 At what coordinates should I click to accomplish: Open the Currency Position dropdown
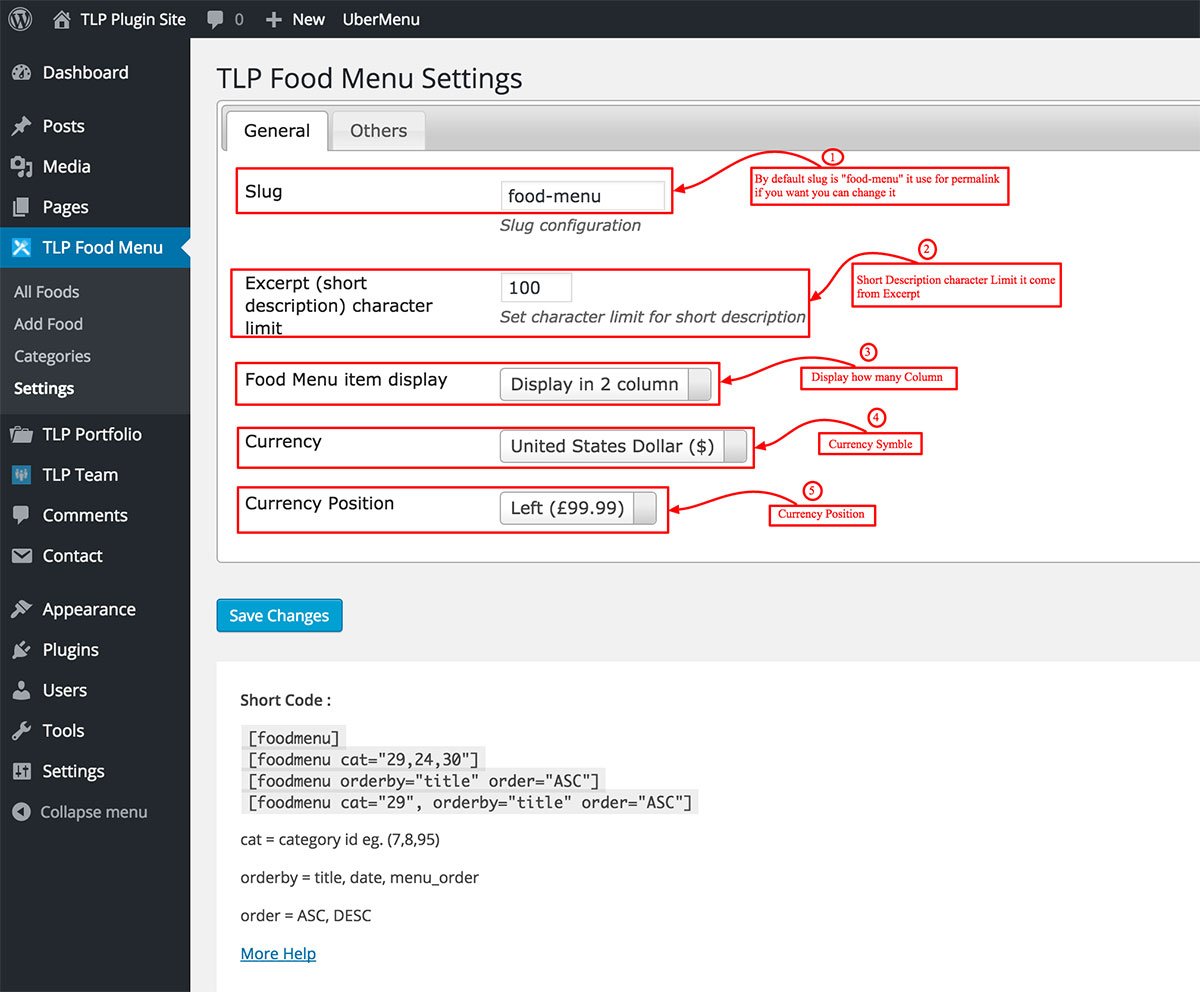(x=578, y=508)
